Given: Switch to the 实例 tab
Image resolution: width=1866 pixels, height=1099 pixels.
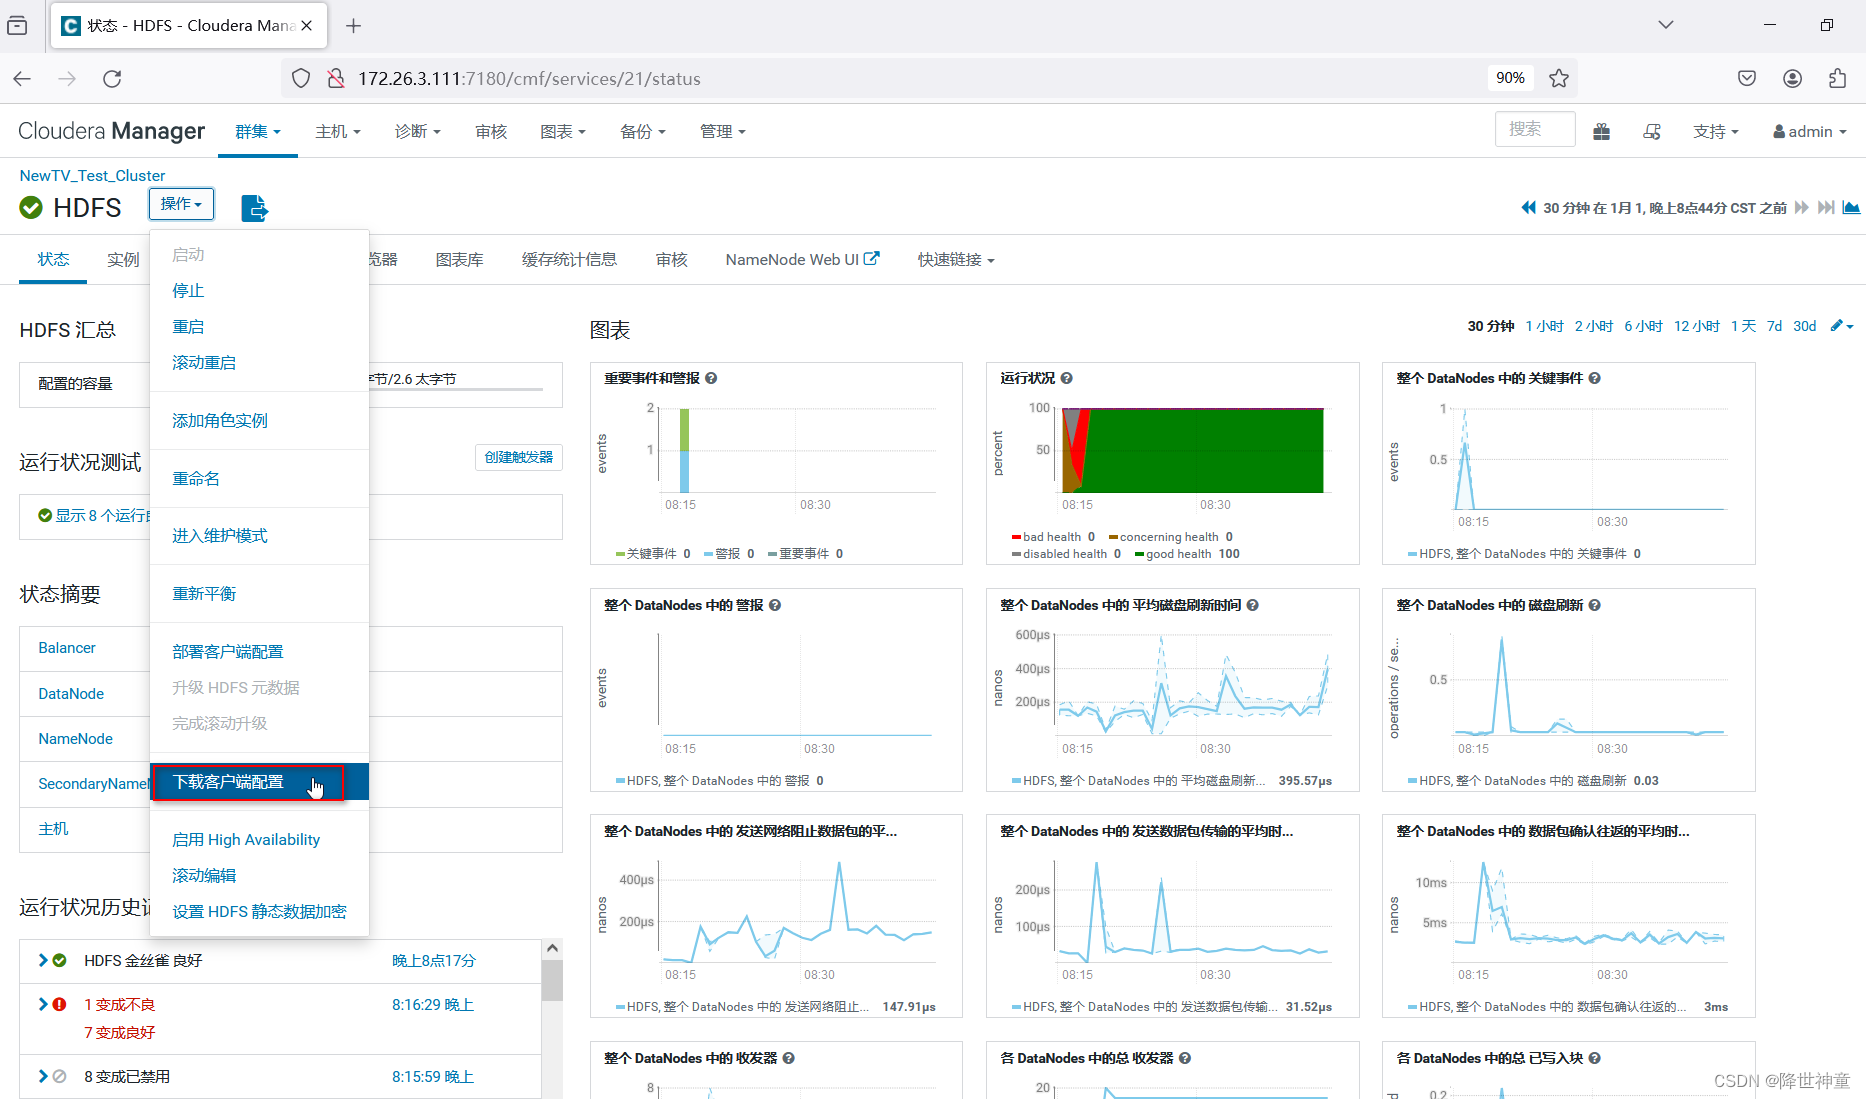Looking at the screenshot, I should (123, 260).
